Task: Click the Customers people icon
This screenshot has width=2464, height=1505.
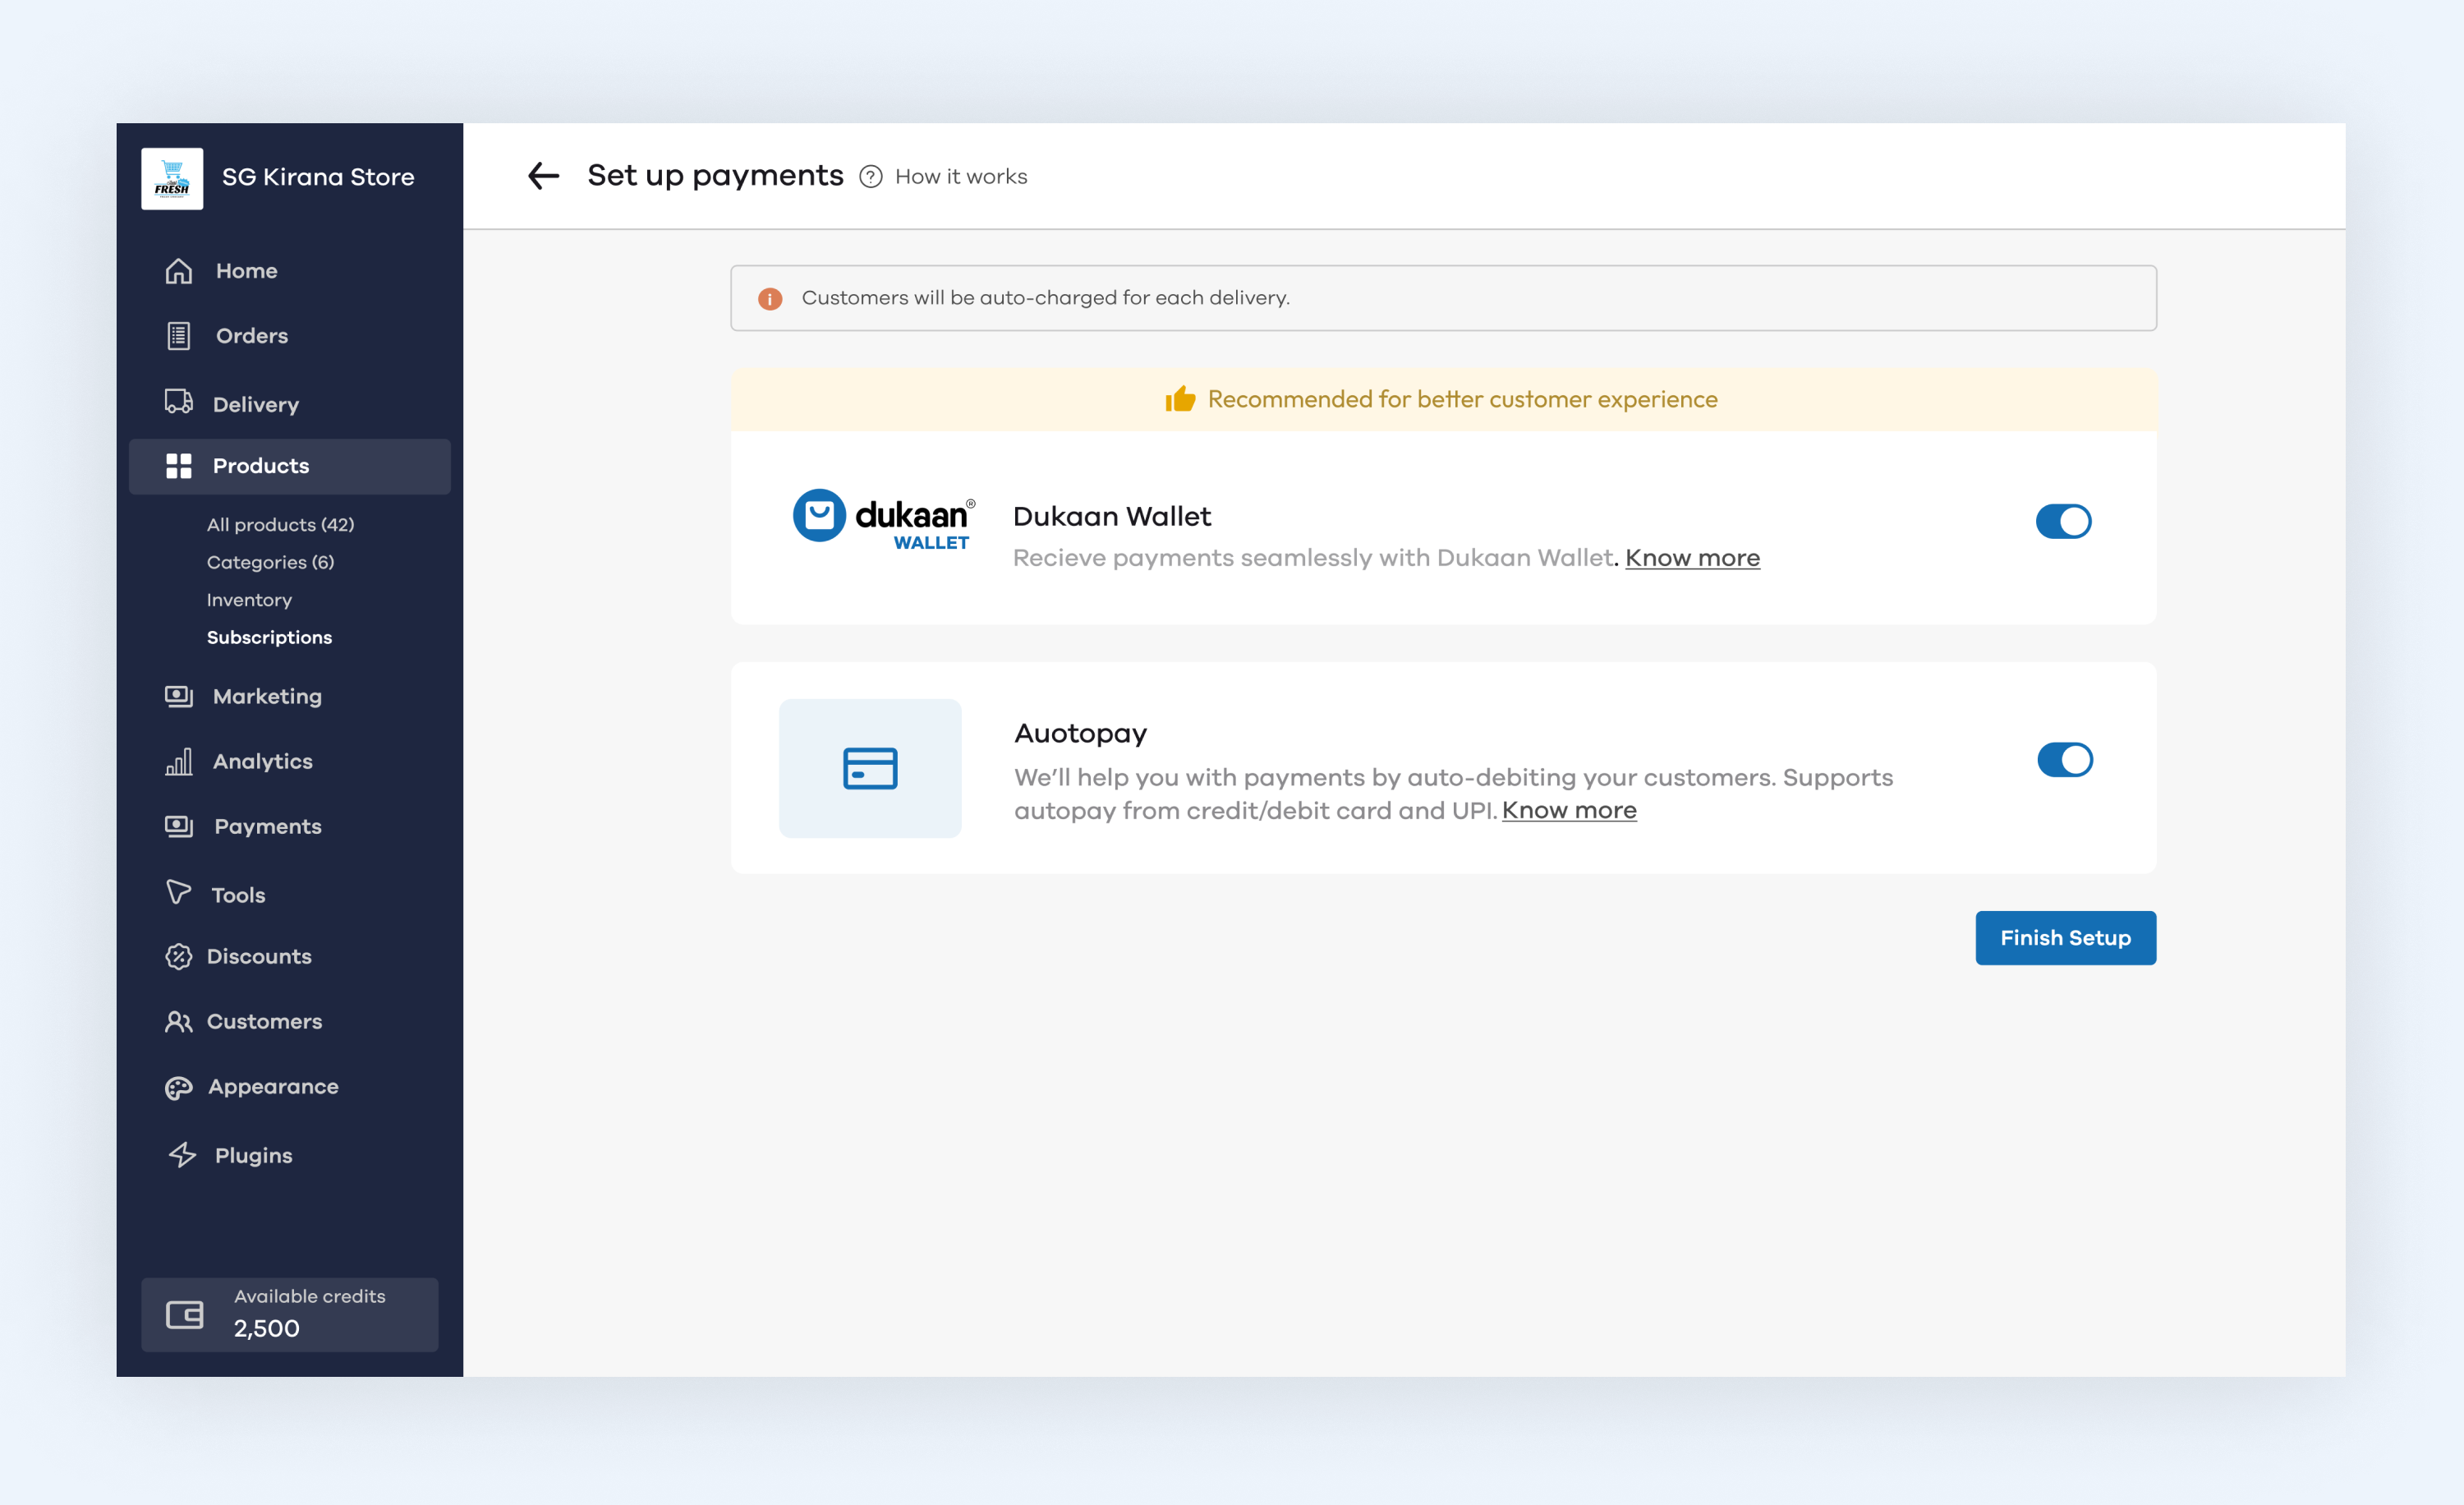Action: tap(179, 1022)
